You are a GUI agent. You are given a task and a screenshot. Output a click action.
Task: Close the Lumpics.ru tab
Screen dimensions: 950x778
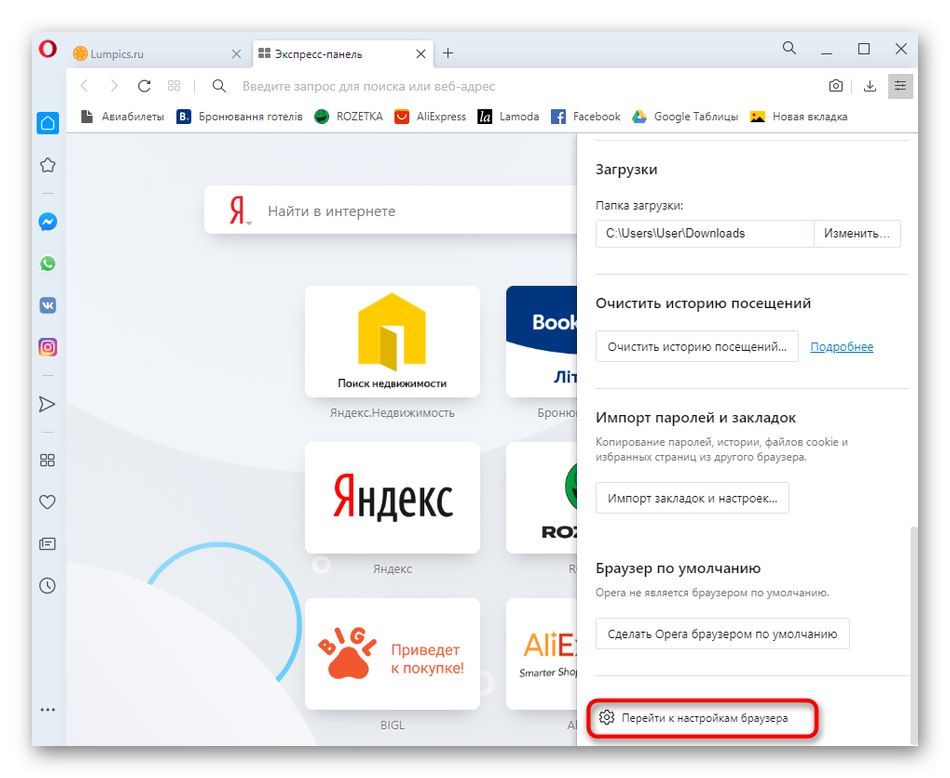(x=236, y=54)
